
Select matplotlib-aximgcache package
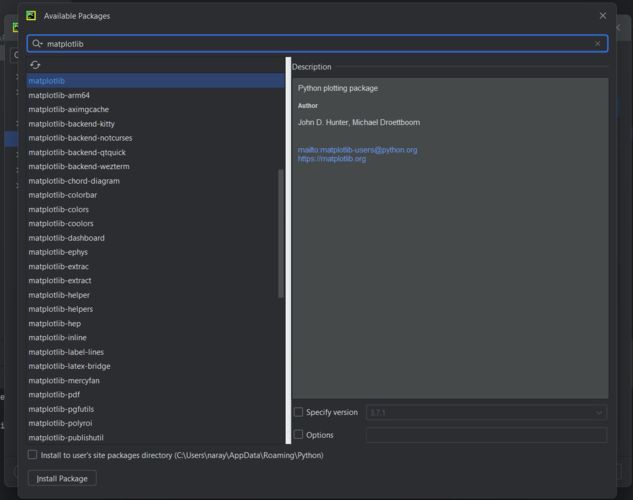pos(155,109)
